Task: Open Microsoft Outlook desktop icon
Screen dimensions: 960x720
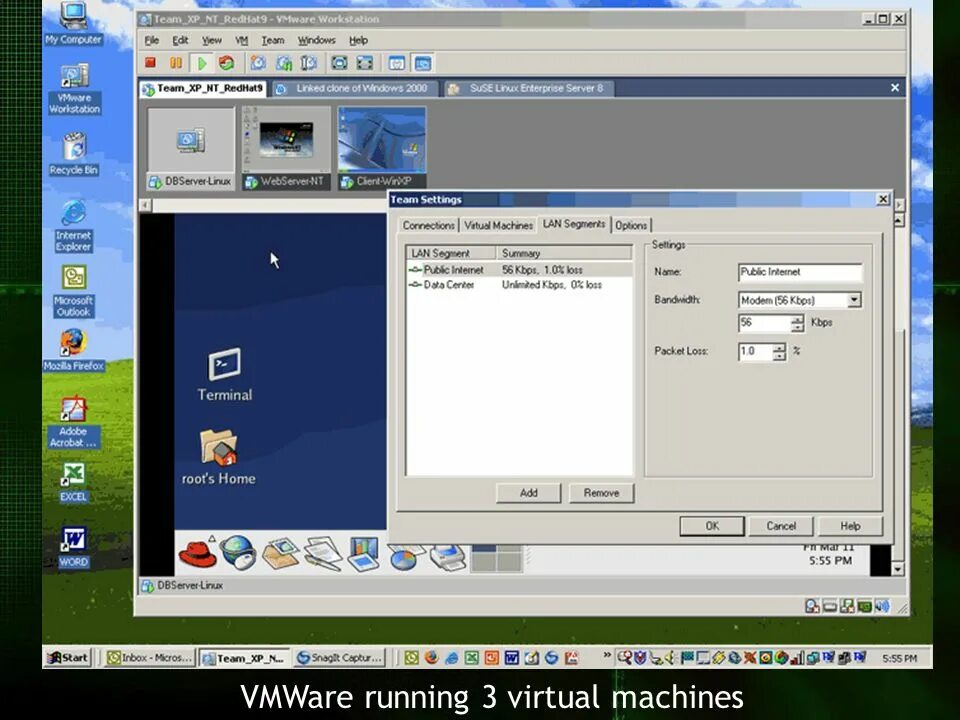Action: pos(73,292)
